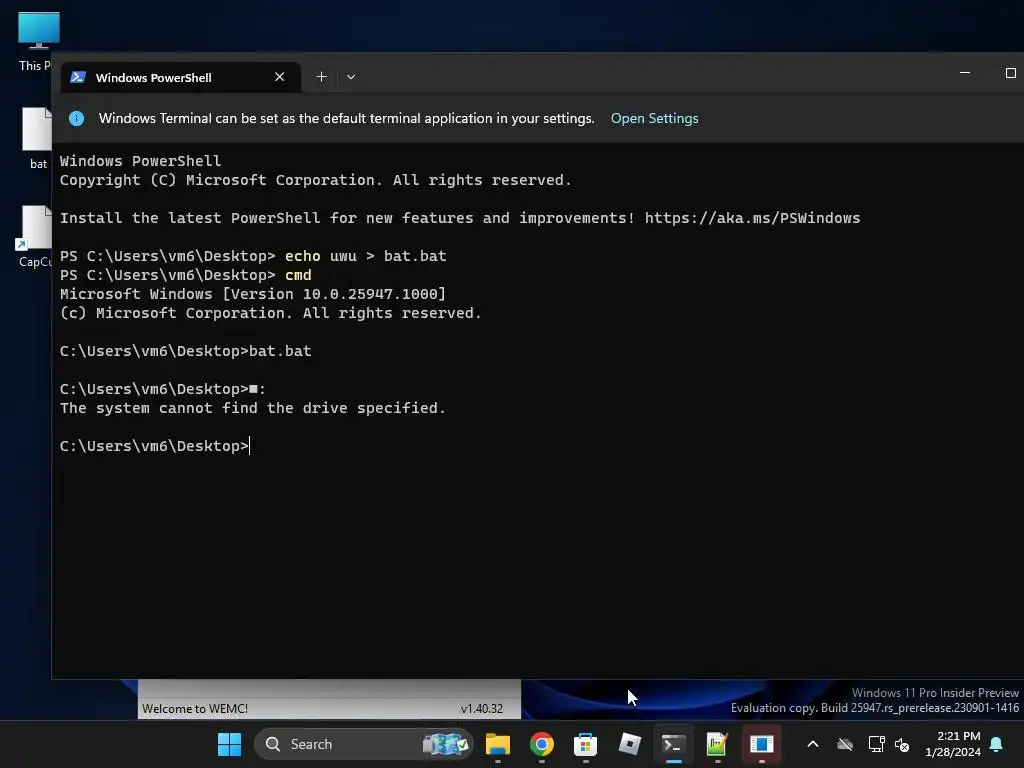Click the 'The system cannot find the drive specified.' line
Viewport: 1024px width, 768px height.
(x=253, y=408)
